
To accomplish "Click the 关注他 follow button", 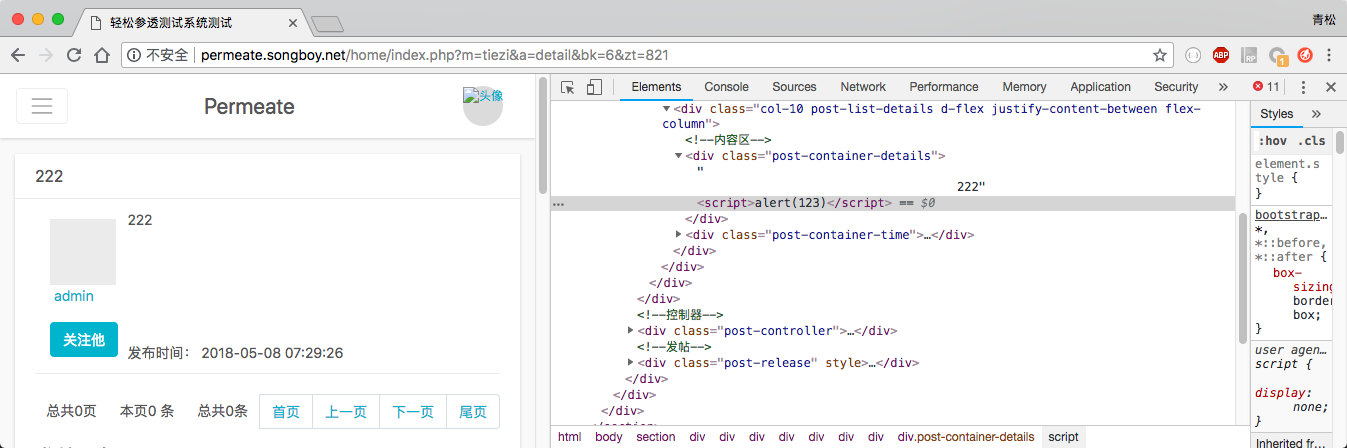I will [x=84, y=340].
